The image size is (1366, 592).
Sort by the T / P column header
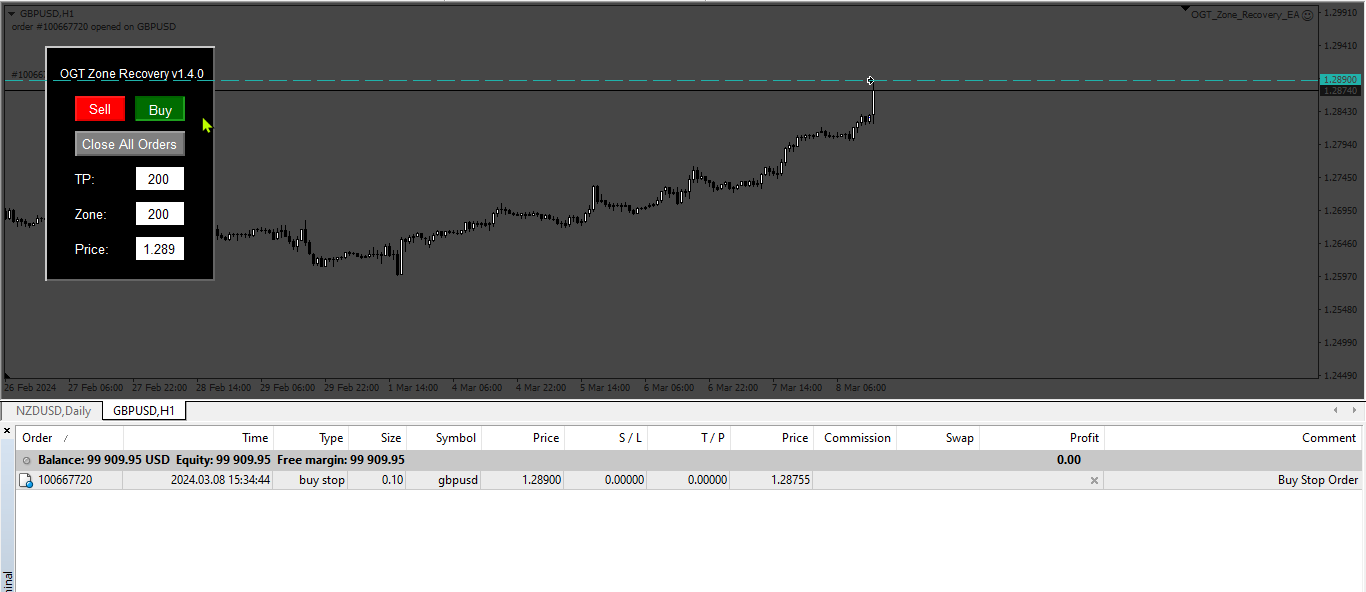689,437
